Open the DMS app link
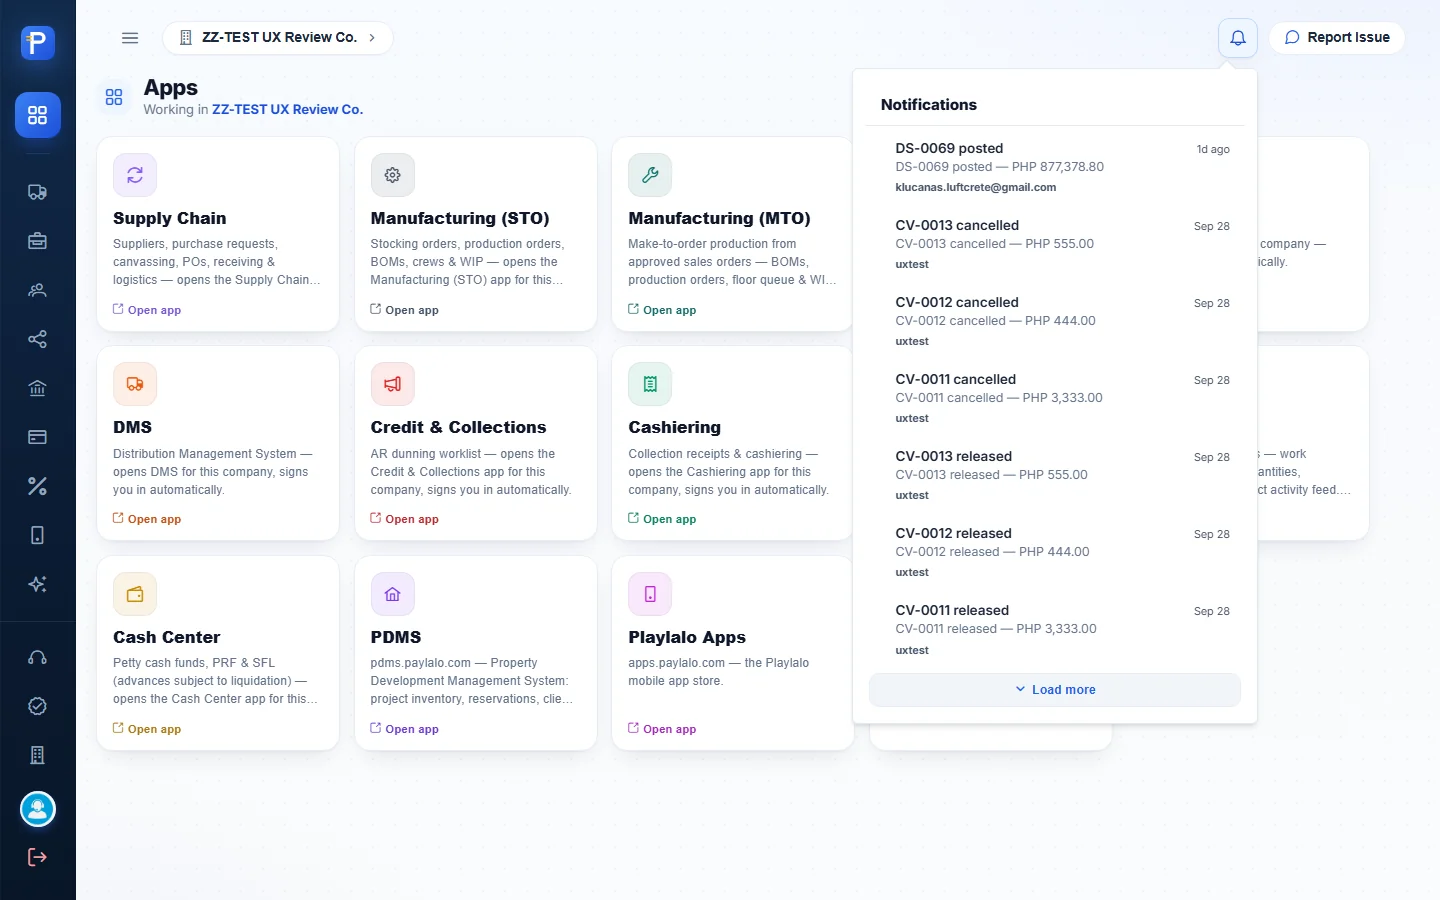The image size is (1440, 900). [x=147, y=519]
